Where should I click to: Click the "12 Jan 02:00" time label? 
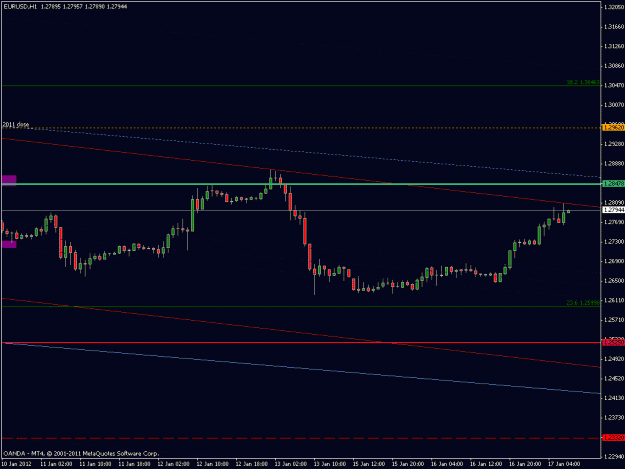point(173,464)
